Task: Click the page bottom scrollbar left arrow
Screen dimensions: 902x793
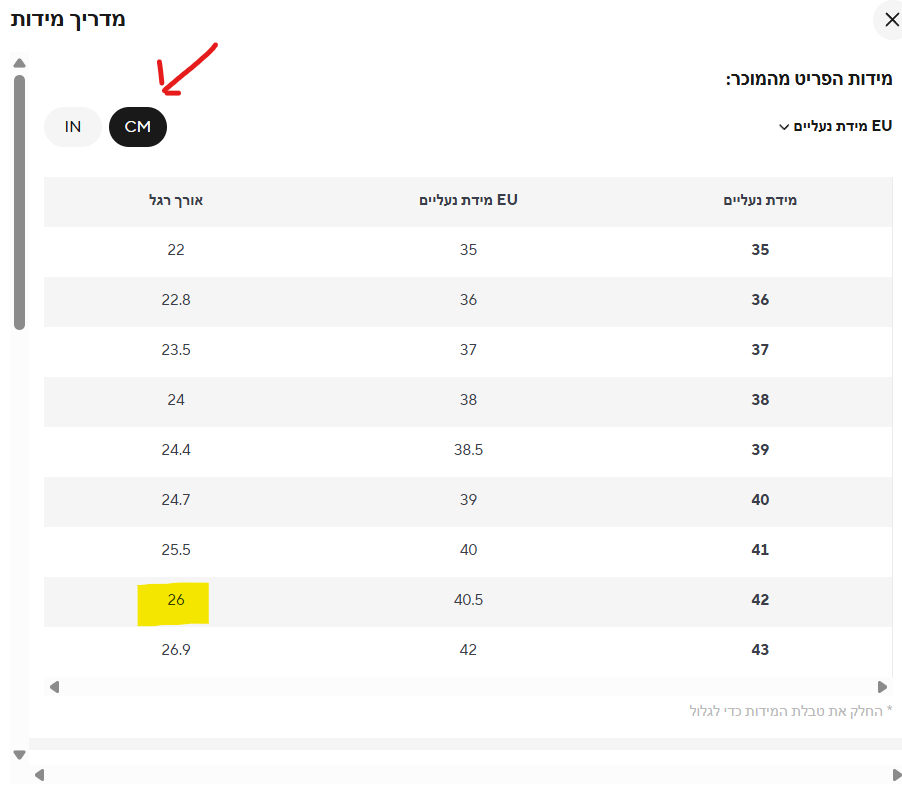Action: (40, 774)
